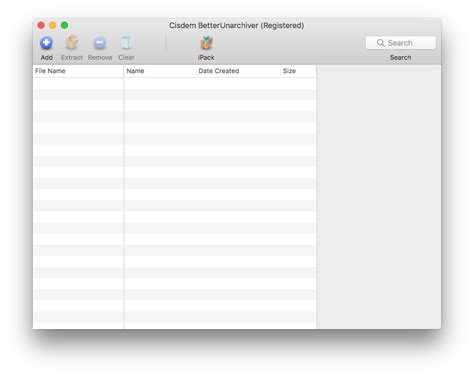
Task: Sort by Name column header
Action: point(160,71)
